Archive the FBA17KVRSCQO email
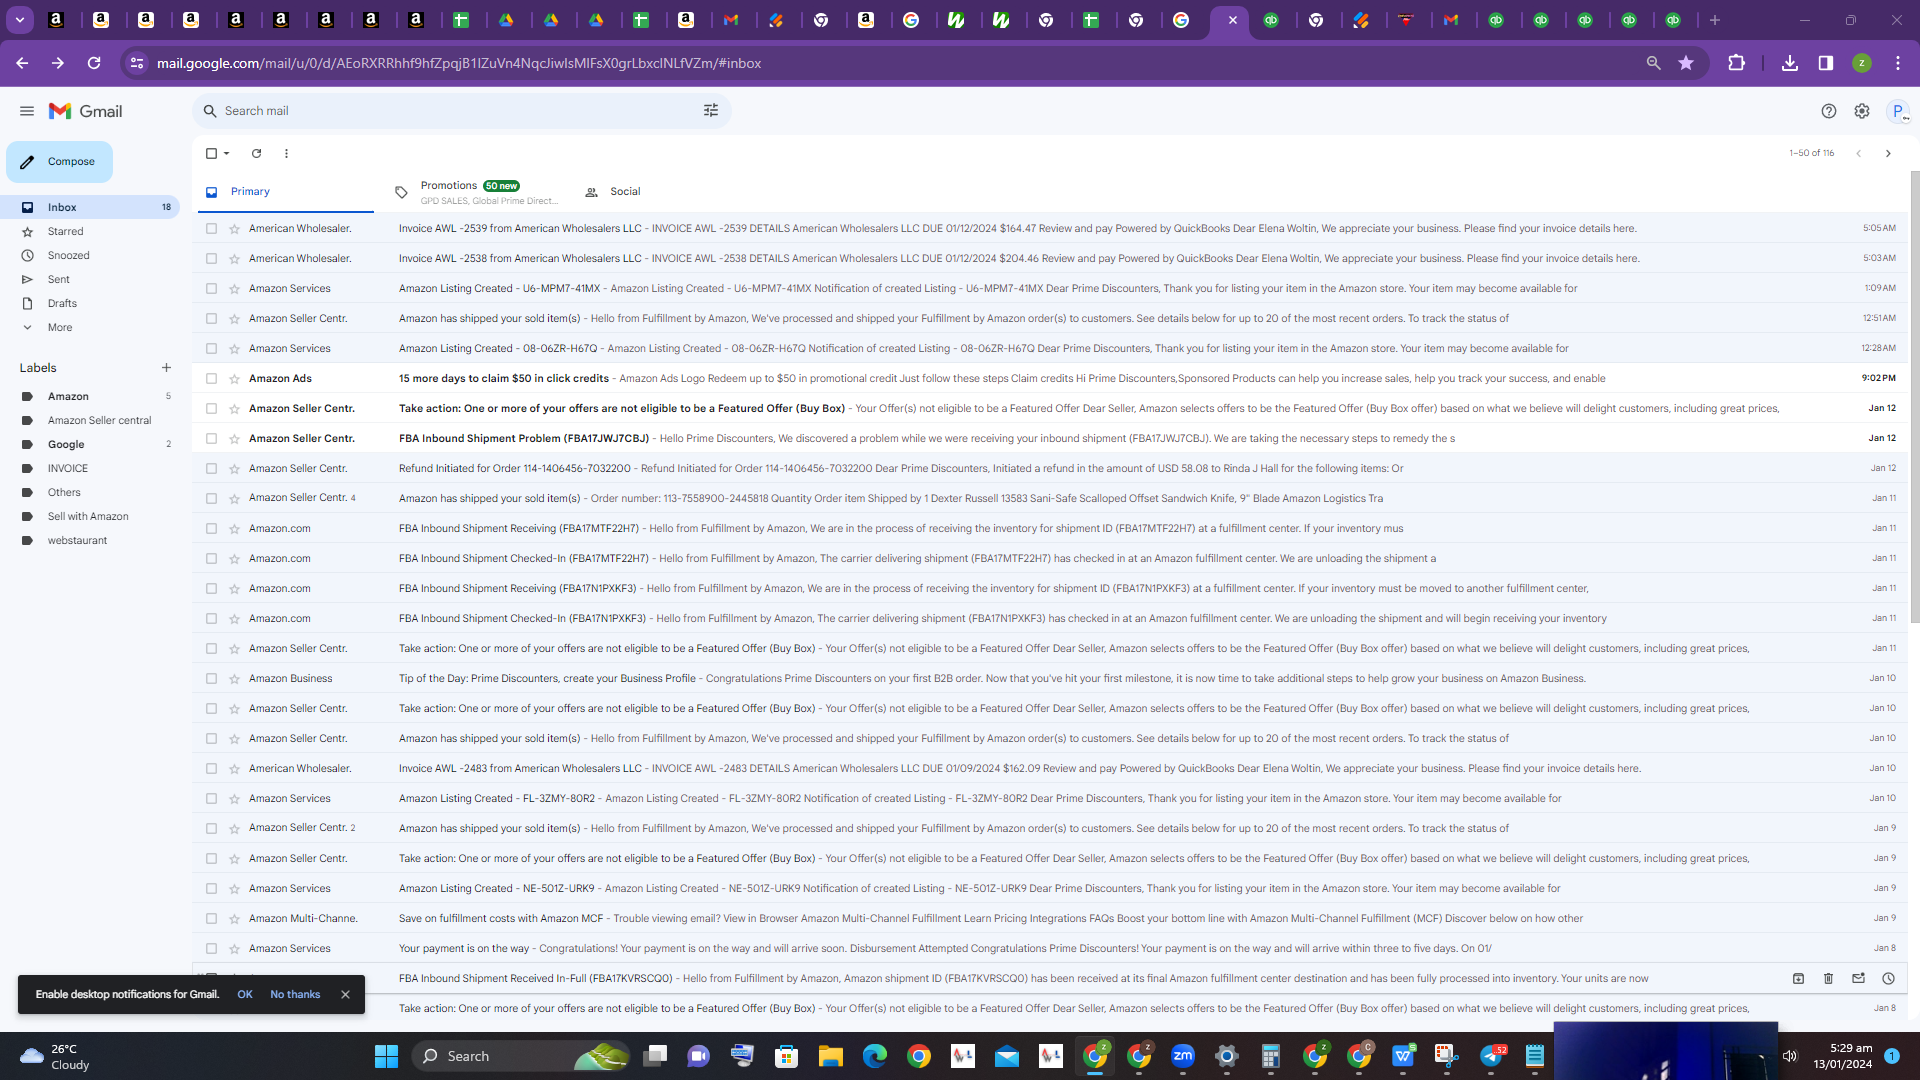This screenshot has height=1080, width=1920. pos(1798,978)
